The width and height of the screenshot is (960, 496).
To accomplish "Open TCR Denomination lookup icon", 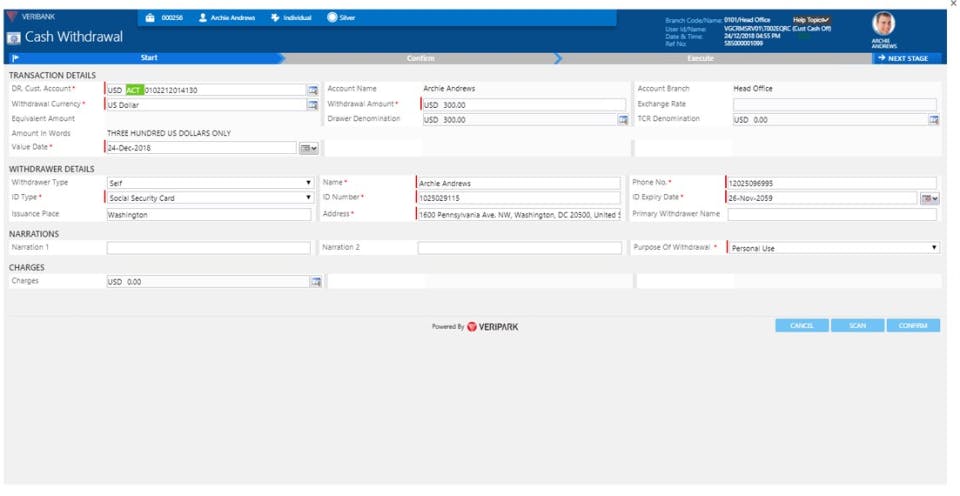I will point(933,120).
